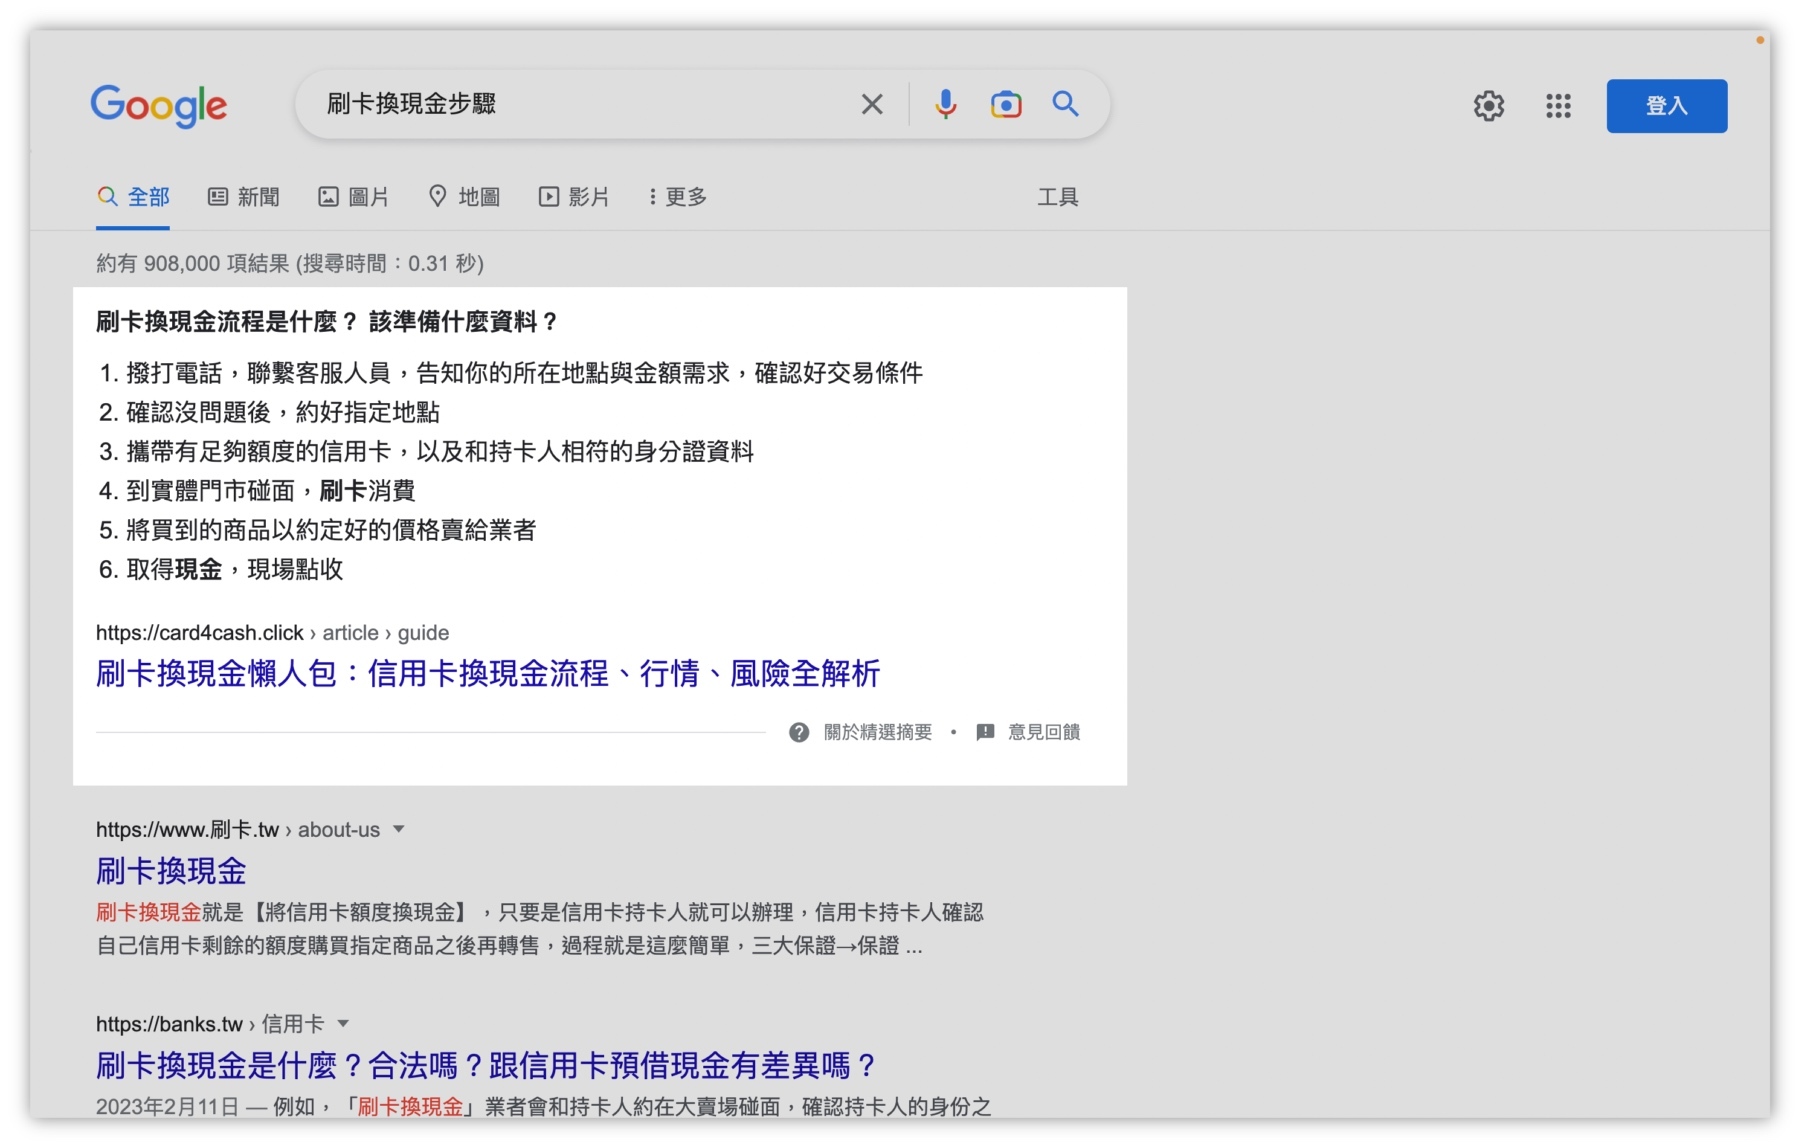Run the search via the magnifier icon
The width and height of the screenshot is (1800, 1148).
click(1065, 104)
